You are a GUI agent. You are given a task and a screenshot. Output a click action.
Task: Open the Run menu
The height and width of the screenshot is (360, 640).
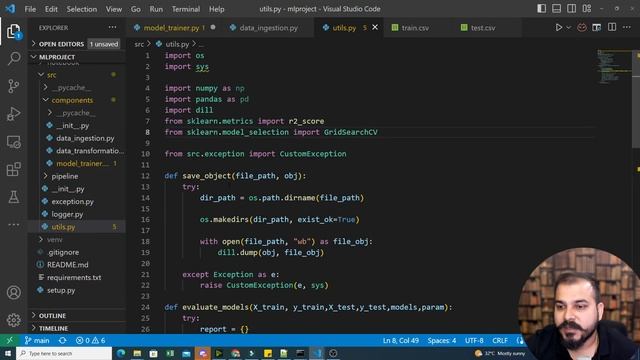[156, 9]
